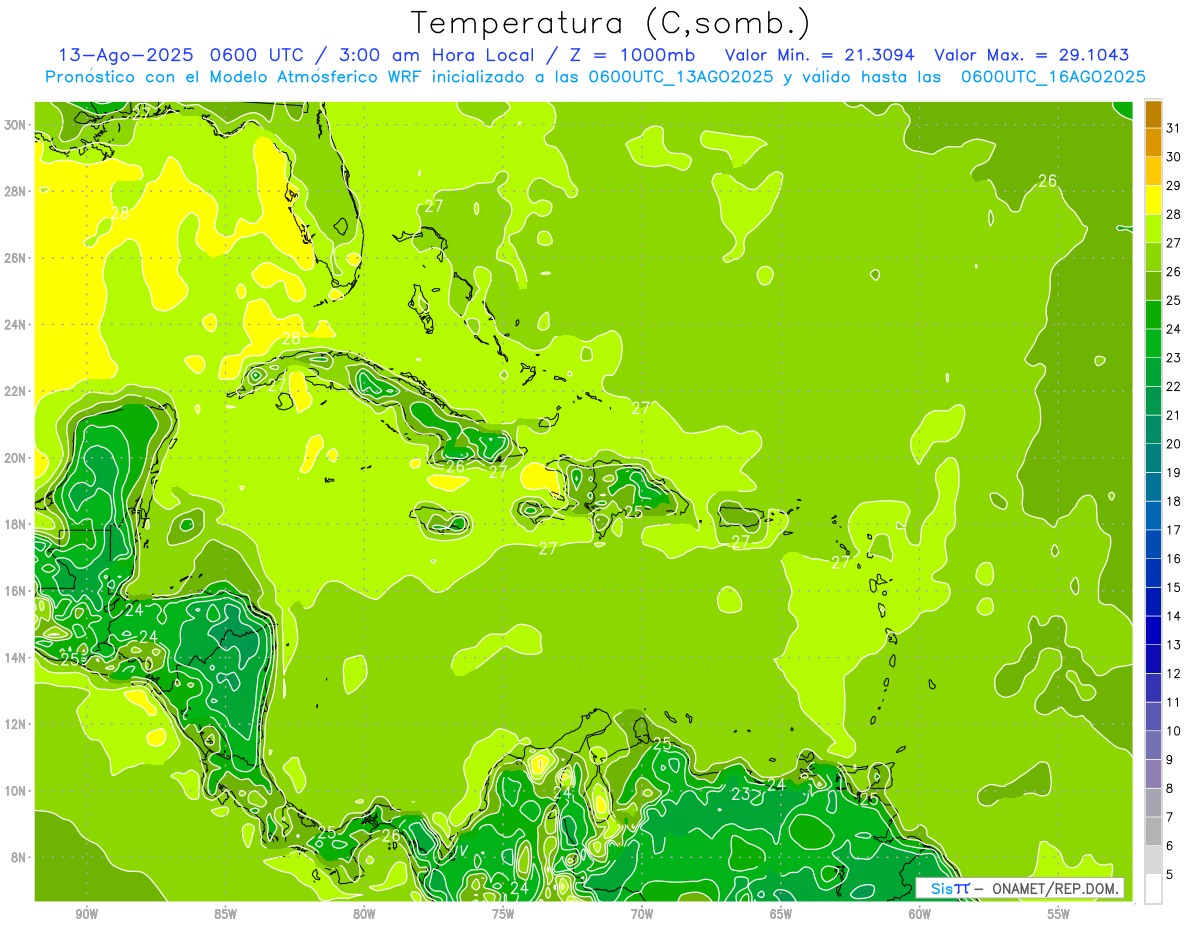Click the "23" contour label over Venezuela
This screenshot has height=927, width=1200.
[740, 794]
